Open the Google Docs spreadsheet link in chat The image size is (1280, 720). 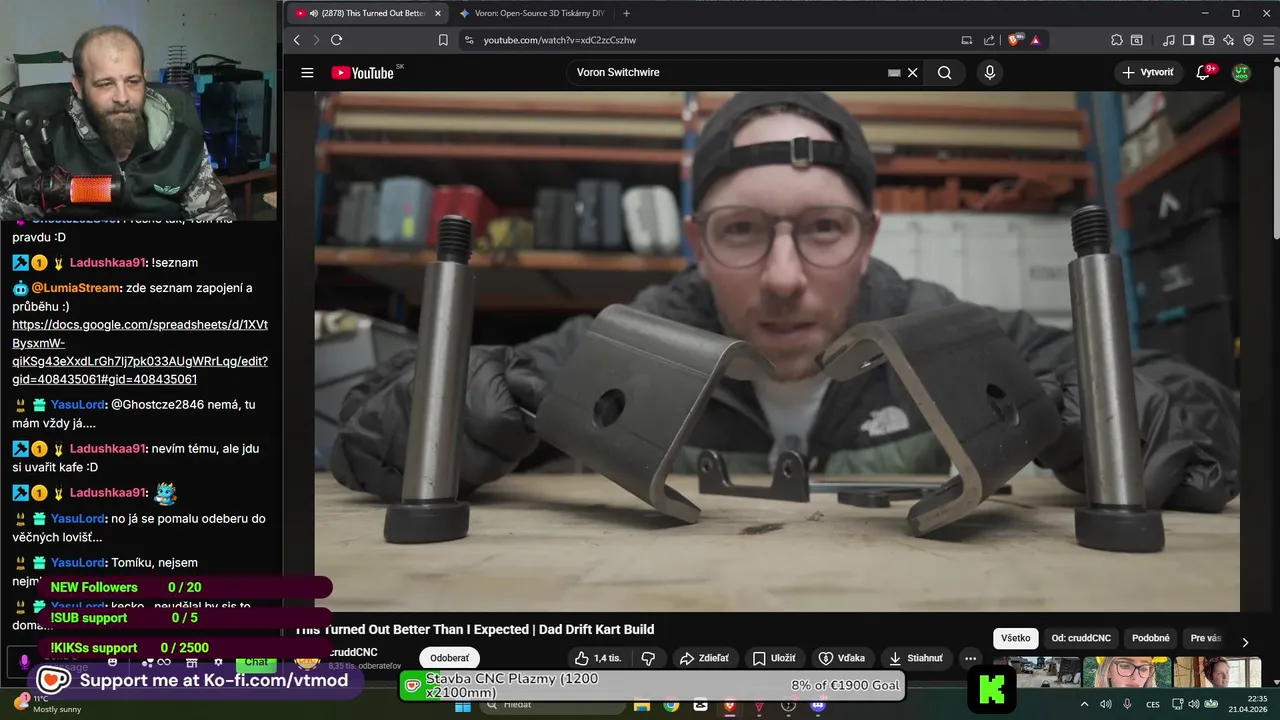pyautogui.click(x=140, y=352)
